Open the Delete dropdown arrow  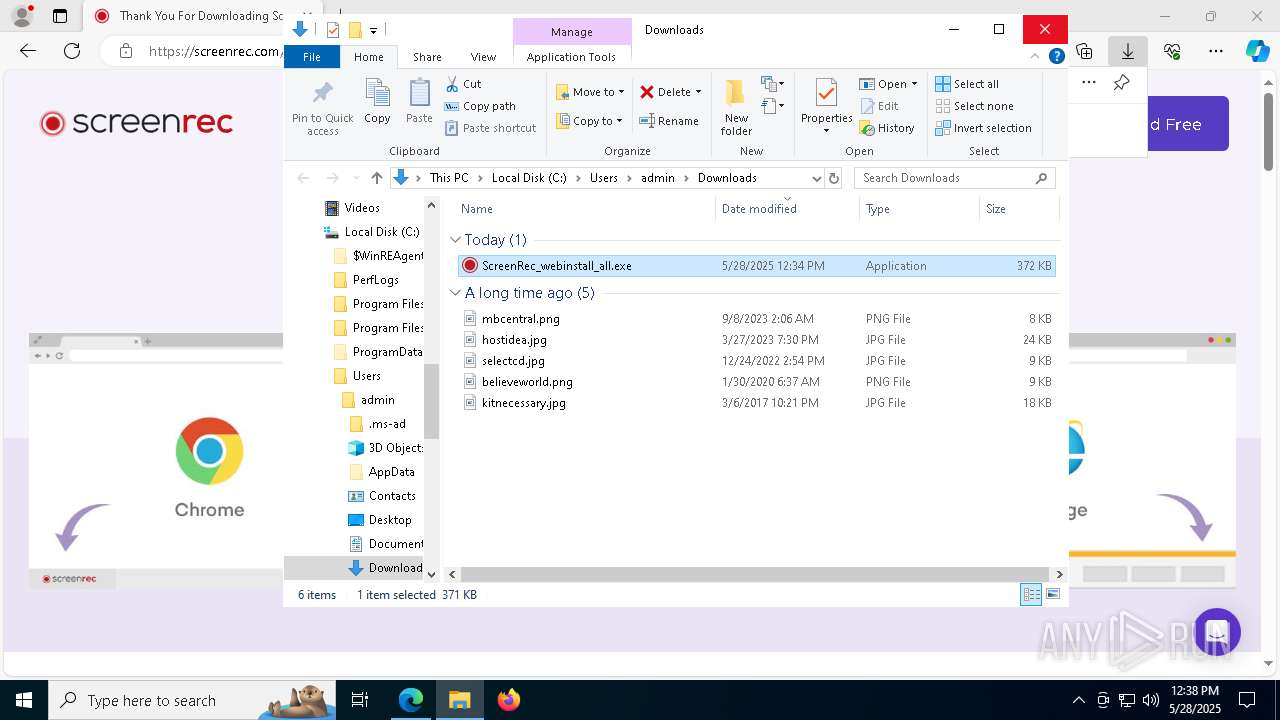[x=698, y=92]
